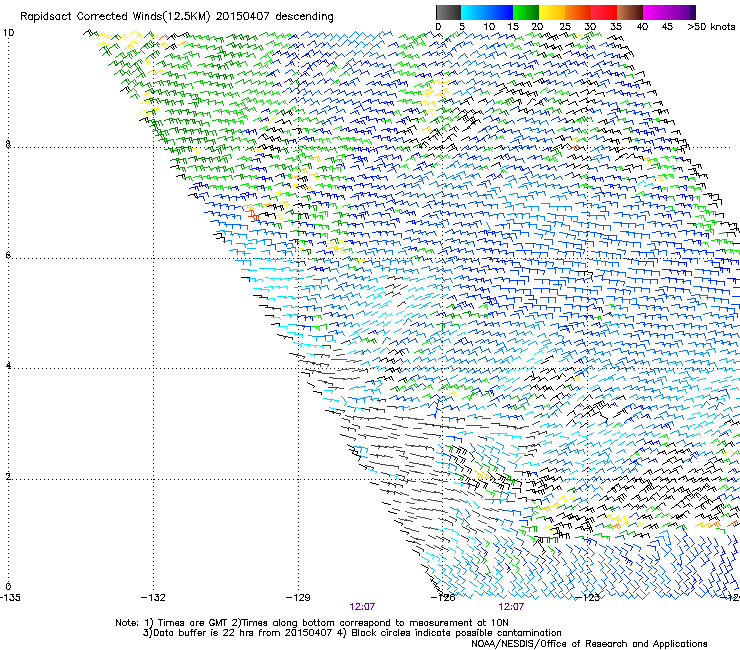Click the ">50 knots" legend label

pyautogui.click(x=711, y=27)
